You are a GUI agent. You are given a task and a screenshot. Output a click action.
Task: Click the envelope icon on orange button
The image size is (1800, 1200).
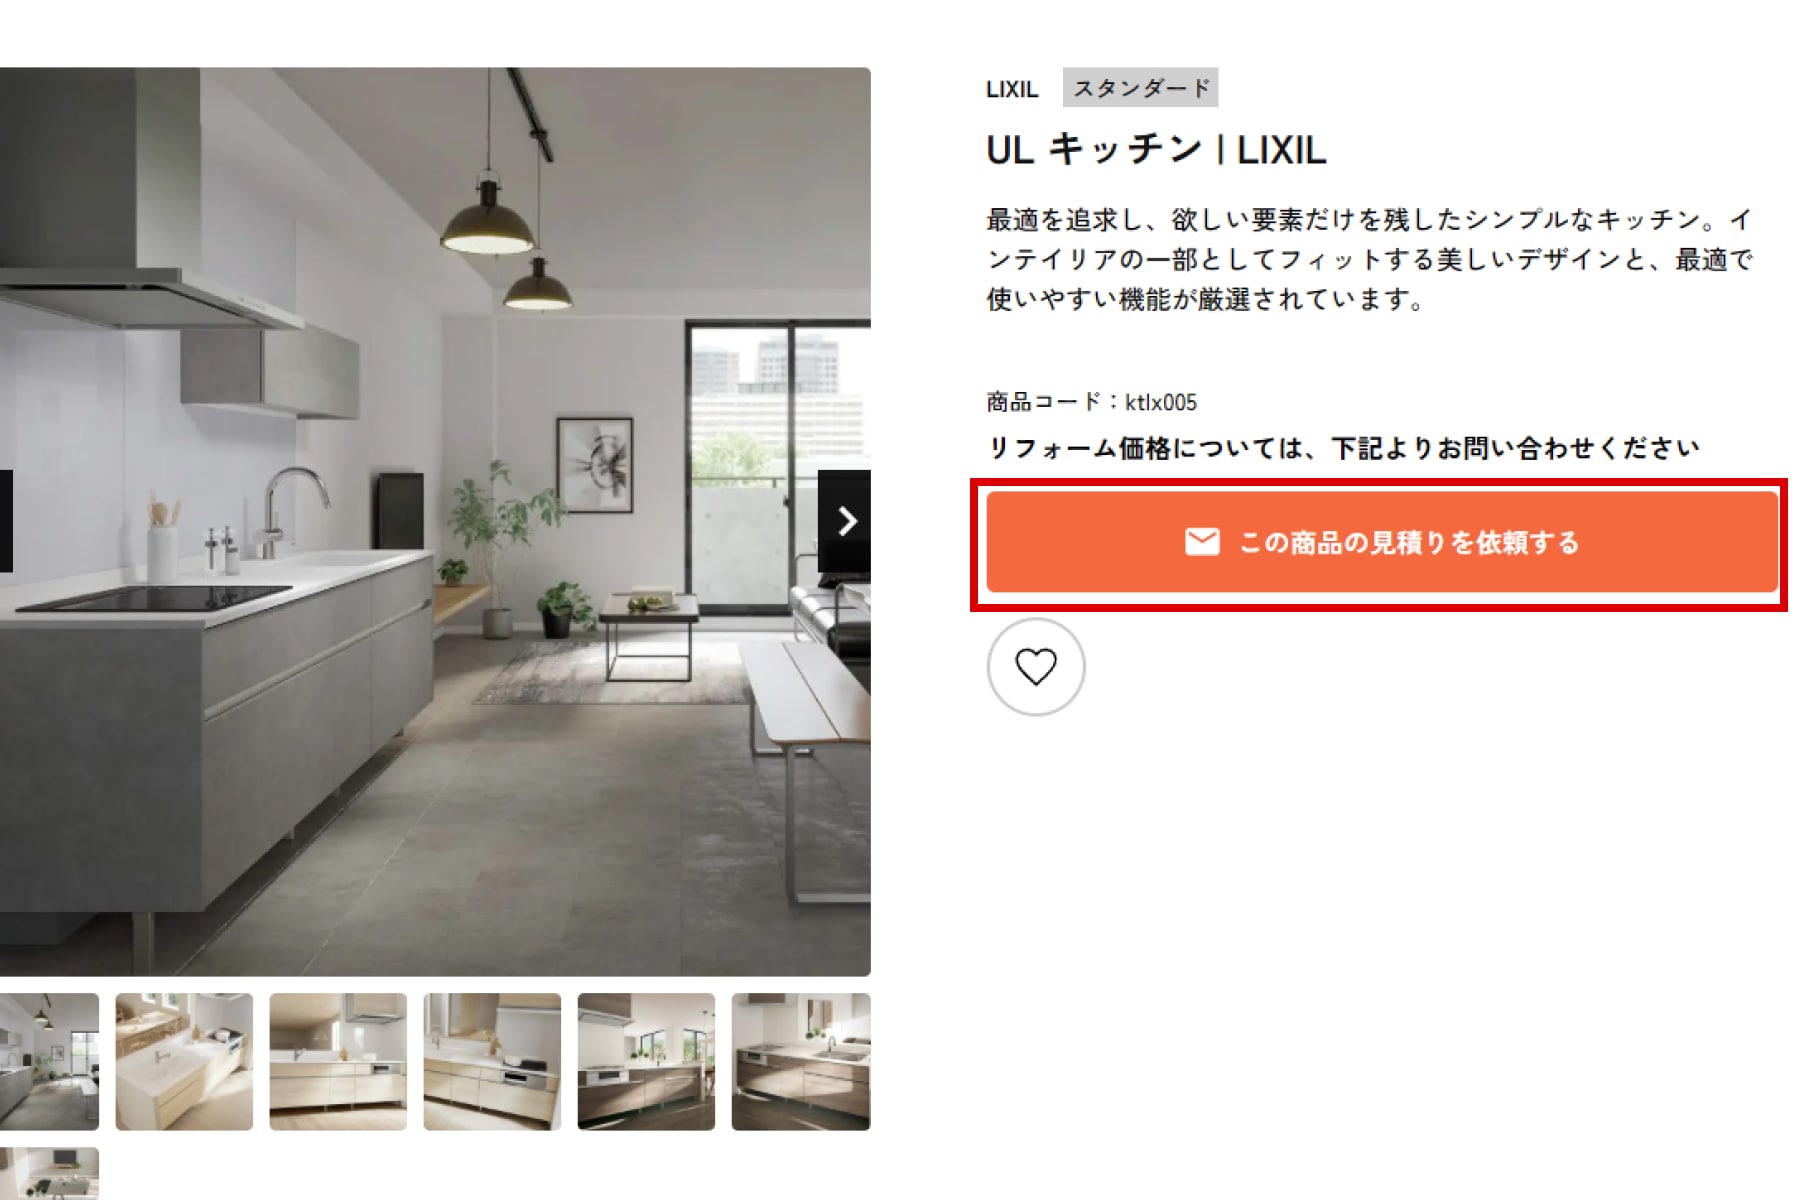(1202, 542)
